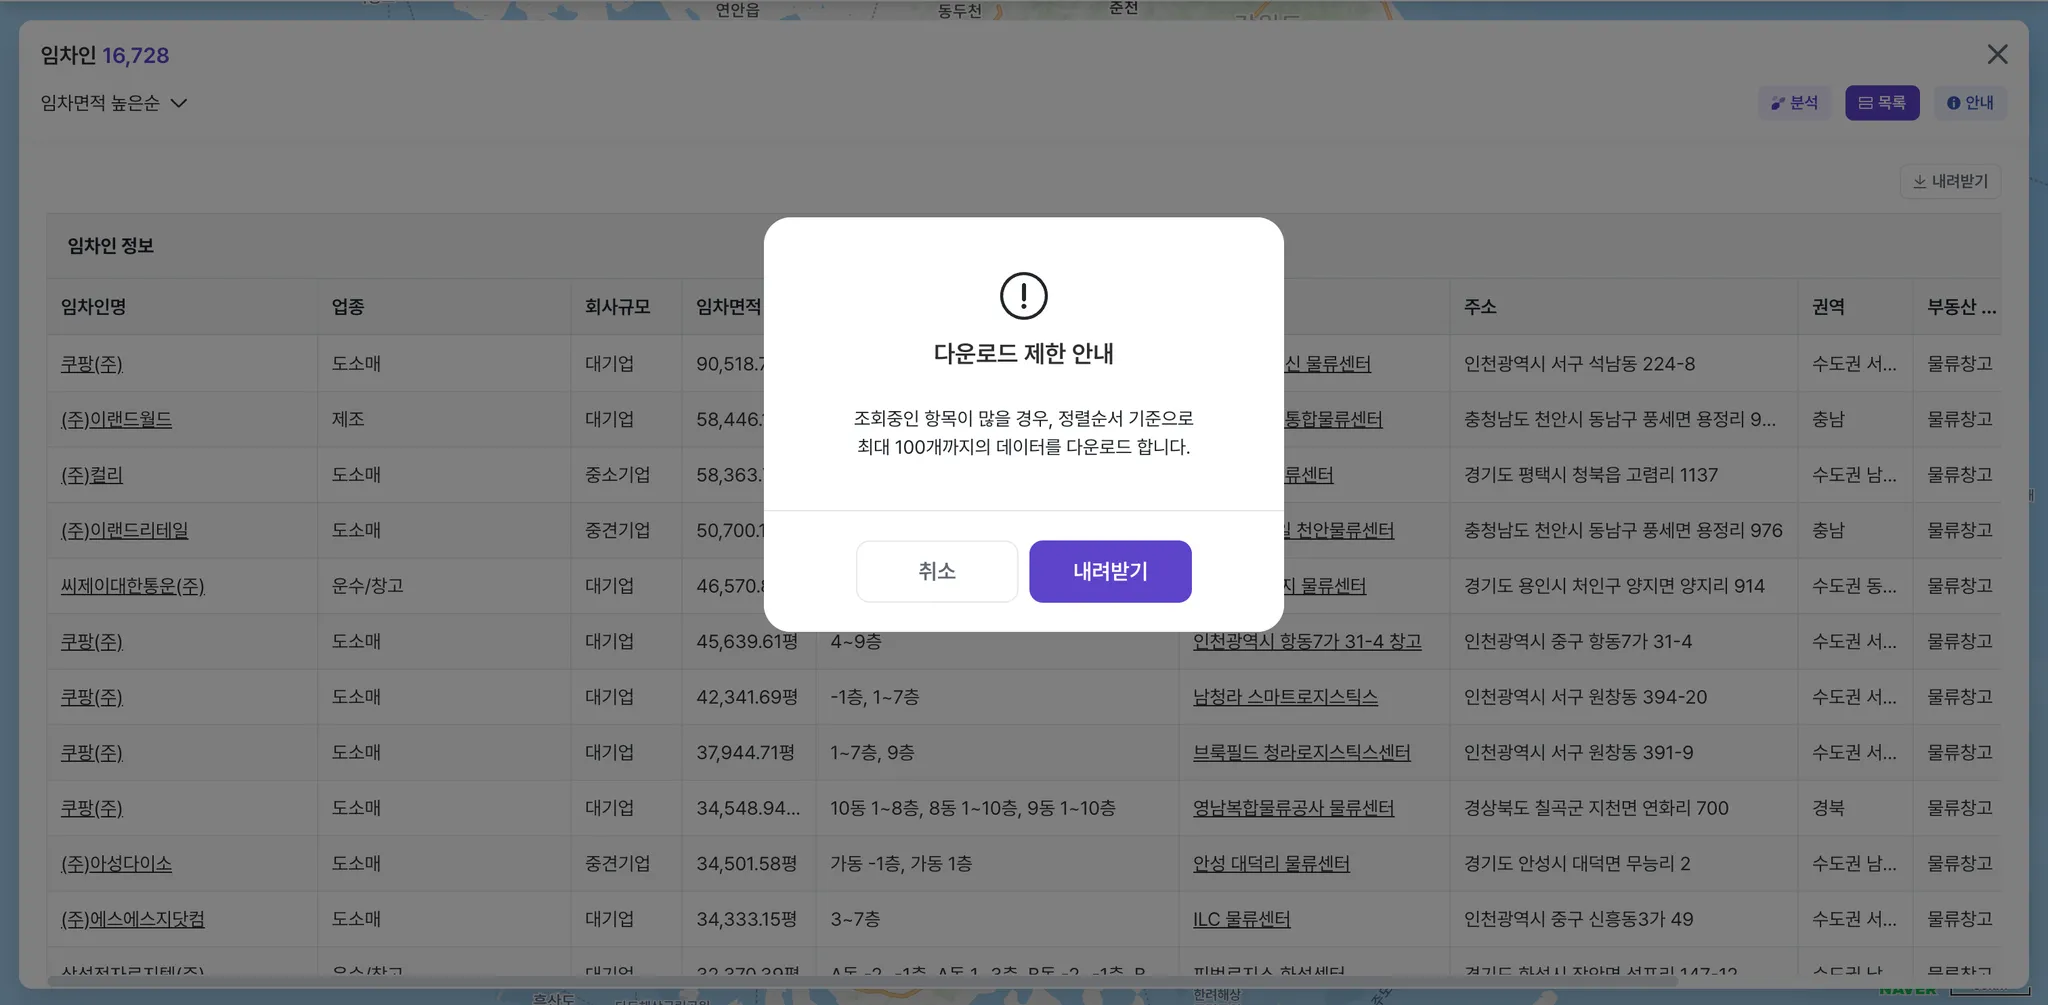Screen dimensions: 2048x1005
Task: Open the 안내 info guide
Action: [x=1970, y=103]
